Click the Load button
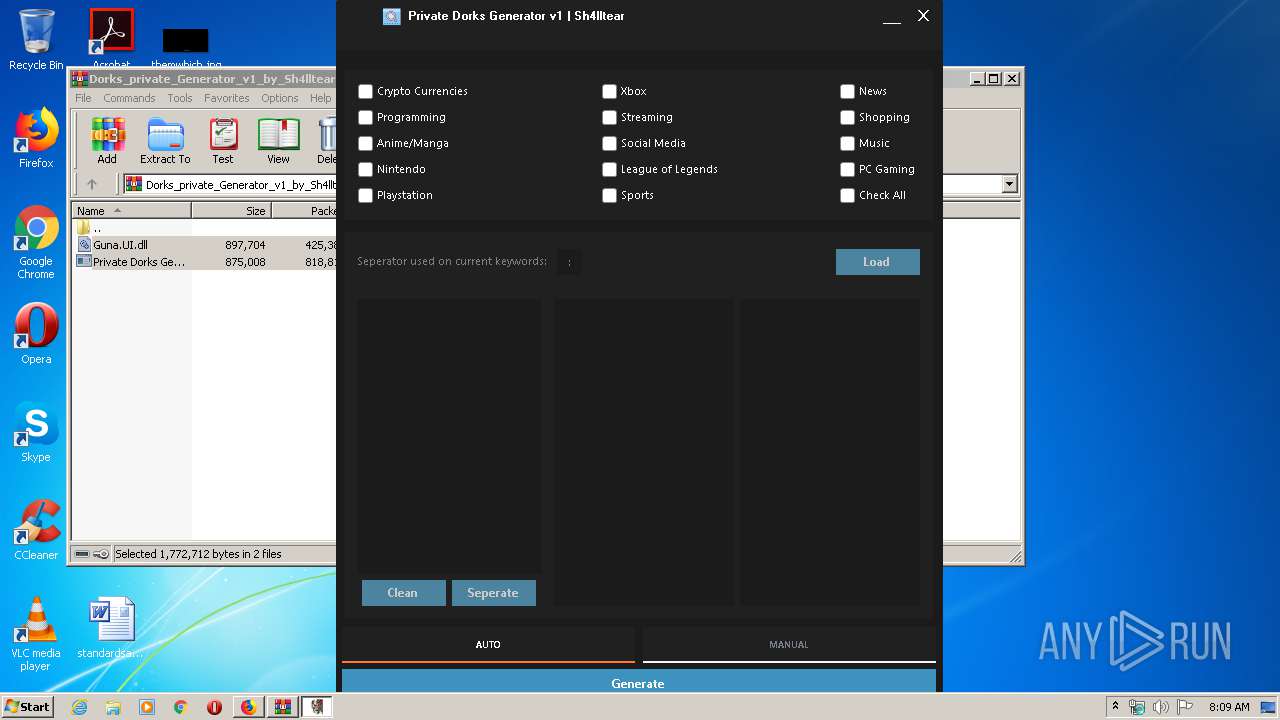The width and height of the screenshot is (1280, 720). (877, 262)
